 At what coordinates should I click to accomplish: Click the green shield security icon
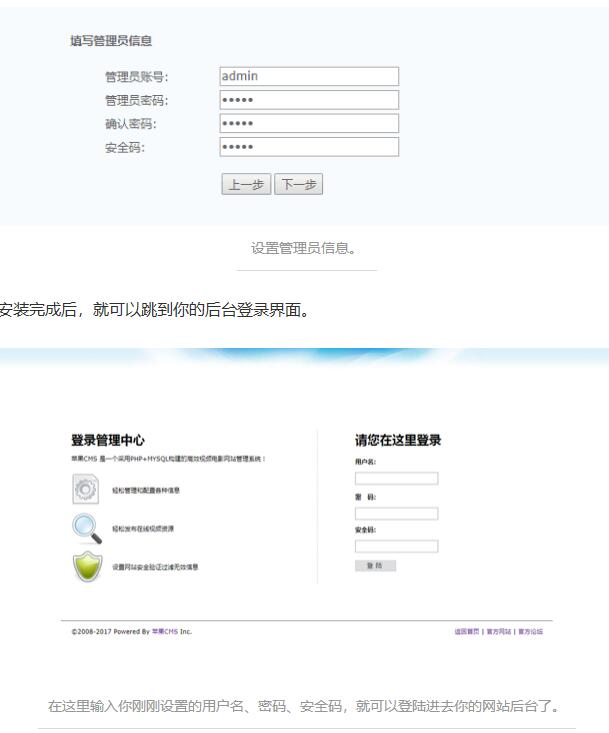tap(87, 567)
